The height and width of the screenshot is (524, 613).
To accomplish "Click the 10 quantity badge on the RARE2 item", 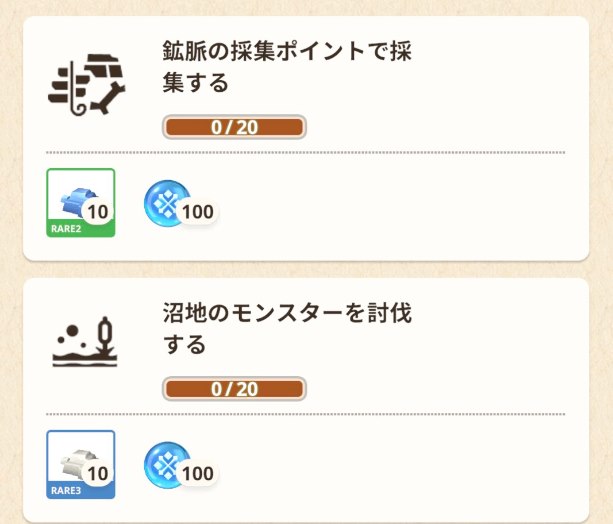I will pyautogui.click(x=97, y=211).
